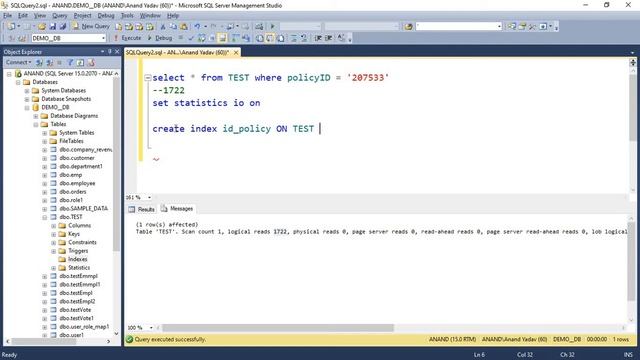640x360 pixels.
Task: Start the Debug button in toolbar
Action: click(x=160, y=38)
